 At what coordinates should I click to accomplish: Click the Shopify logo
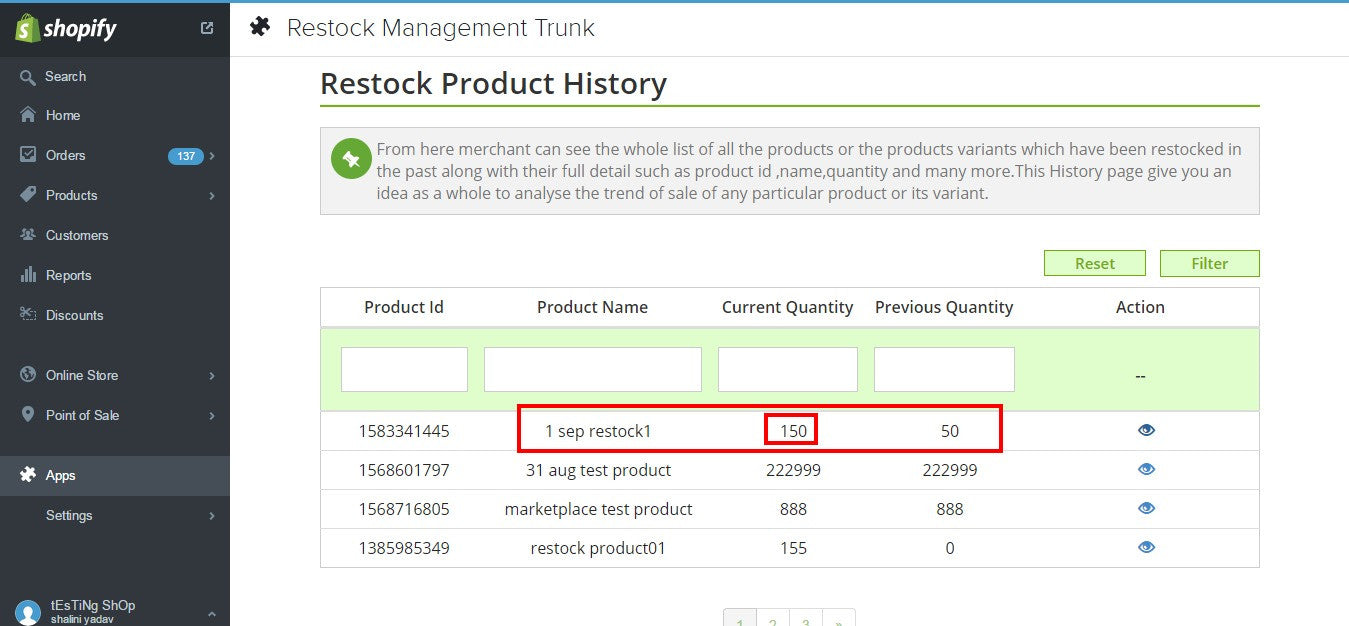click(65, 28)
